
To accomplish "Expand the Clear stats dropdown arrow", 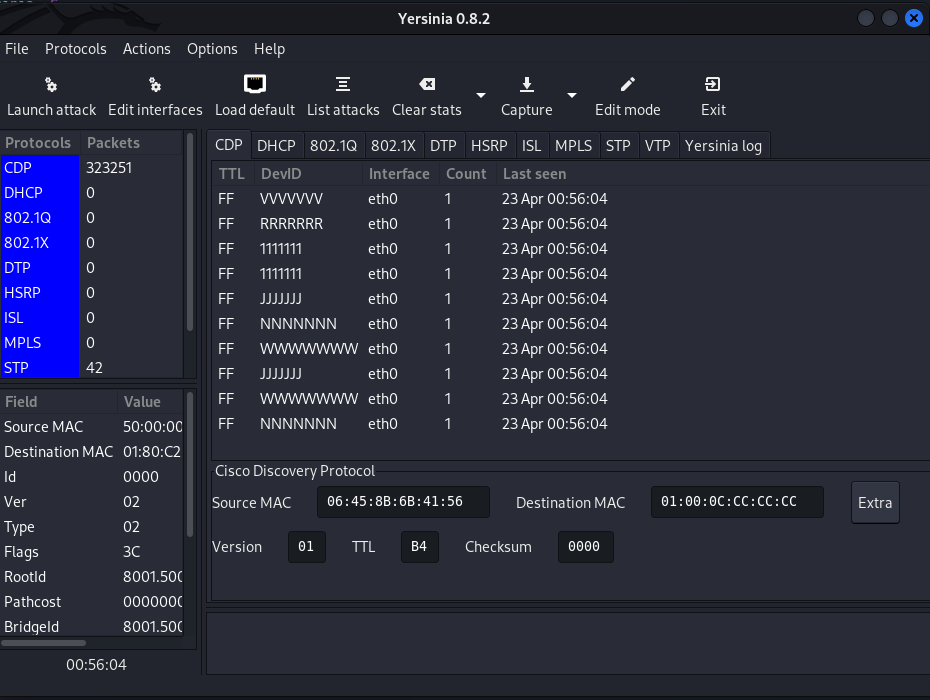I will 481,96.
